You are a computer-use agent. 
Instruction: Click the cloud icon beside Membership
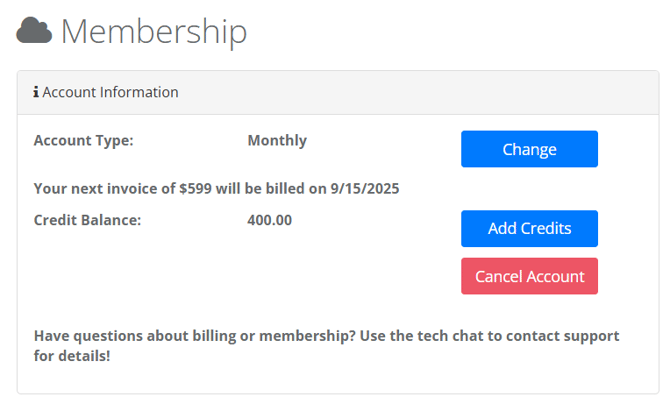coord(34,30)
